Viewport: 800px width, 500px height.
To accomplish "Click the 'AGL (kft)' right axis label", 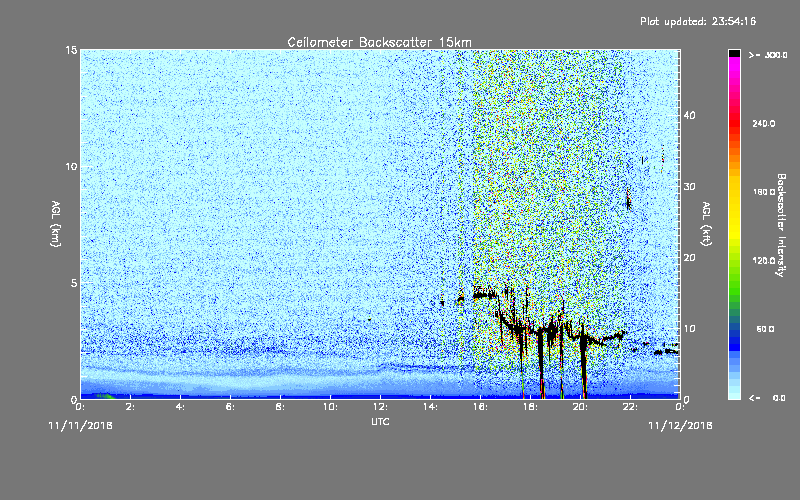I will [706, 223].
